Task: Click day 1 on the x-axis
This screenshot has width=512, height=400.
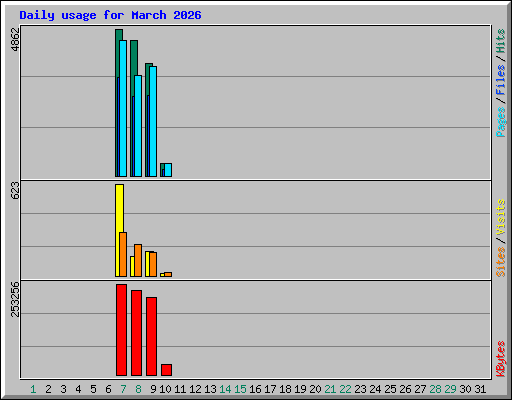Action: pyautogui.click(x=33, y=389)
